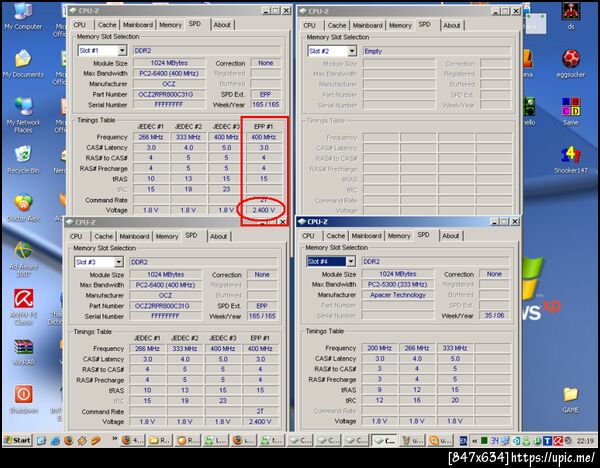Select the SPD tab in the Slot #4 window
Viewport: 600px width, 468px height.
point(423,235)
